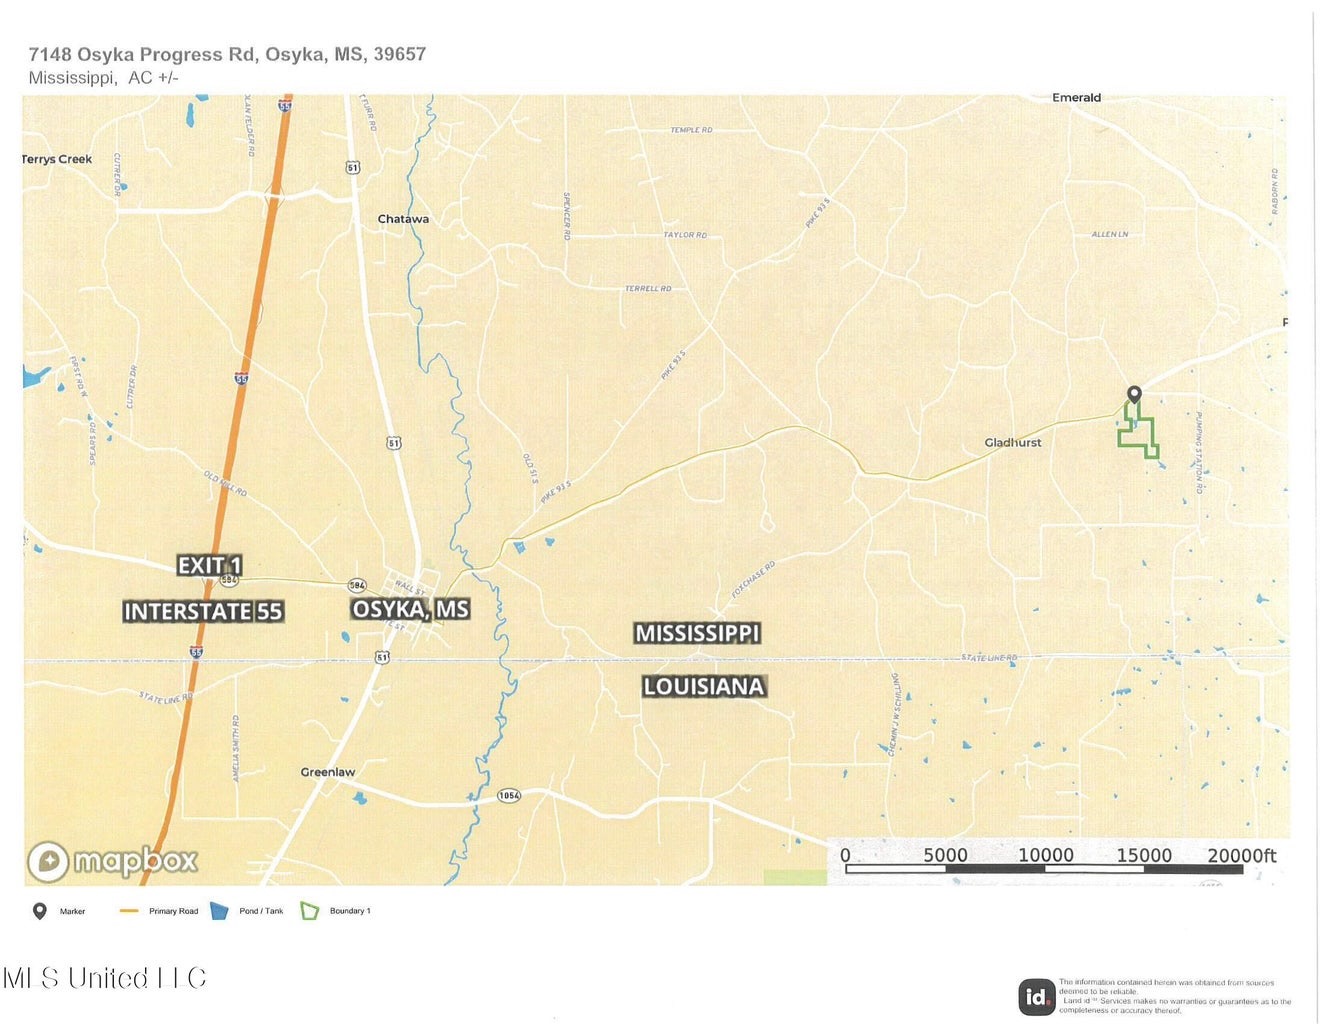This screenshot has height=1024, width=1325.
Task: Click the 'TAYLOR RD' road label
Action: pos(685,235)
